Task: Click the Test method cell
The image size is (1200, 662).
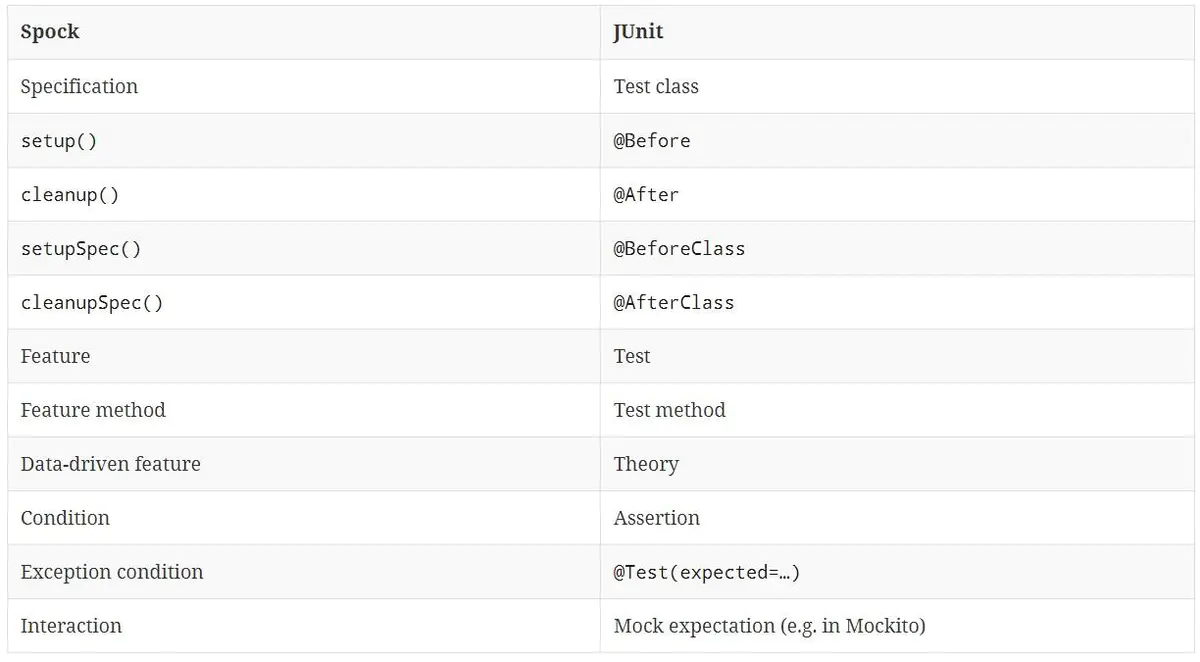Action: [669, 410]
